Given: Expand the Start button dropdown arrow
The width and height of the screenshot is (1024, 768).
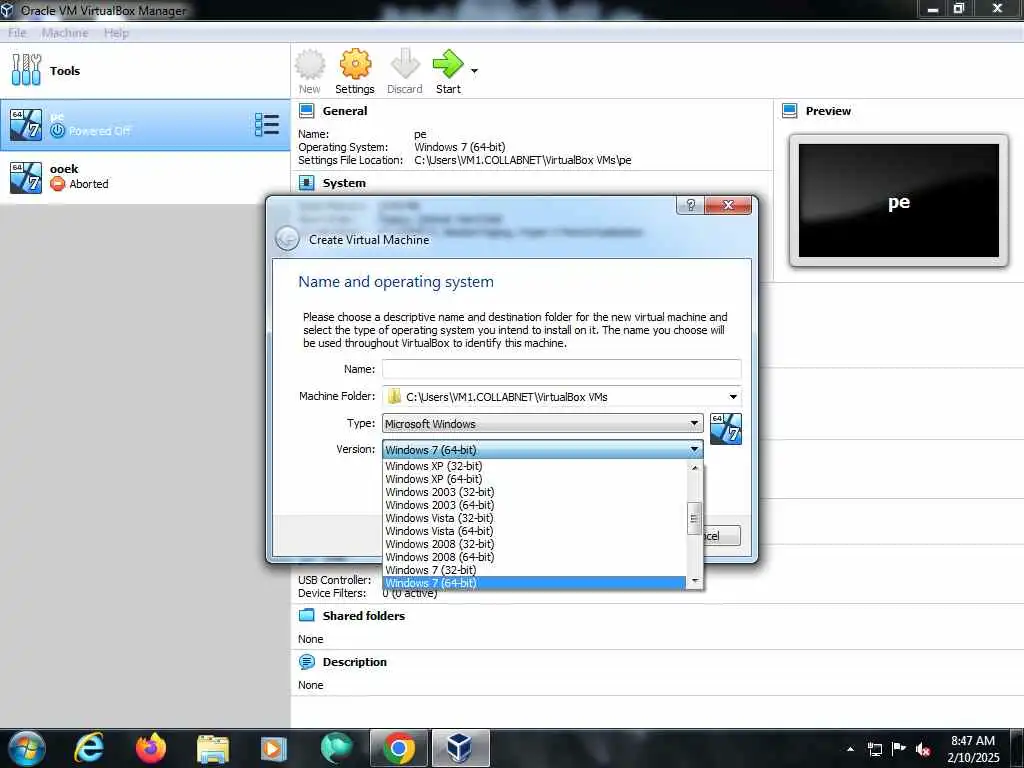Looking at the screenshot, I should (475, 71).
